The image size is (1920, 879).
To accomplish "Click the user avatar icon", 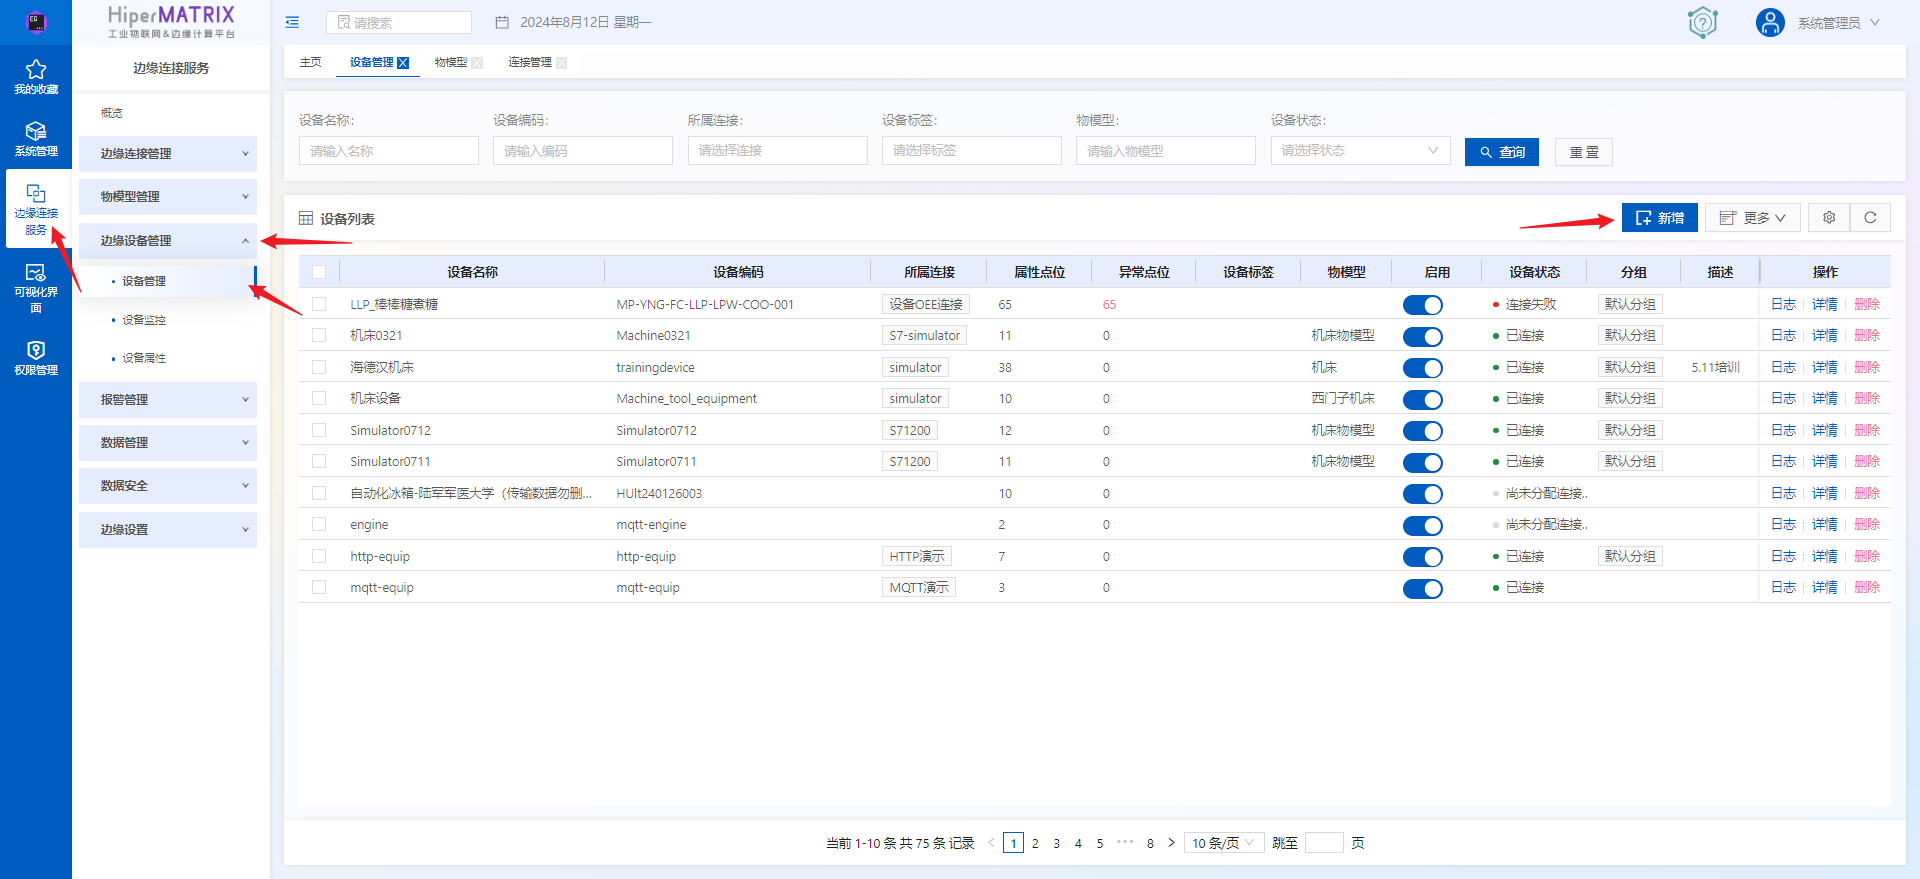I will tap(1770, 22).
